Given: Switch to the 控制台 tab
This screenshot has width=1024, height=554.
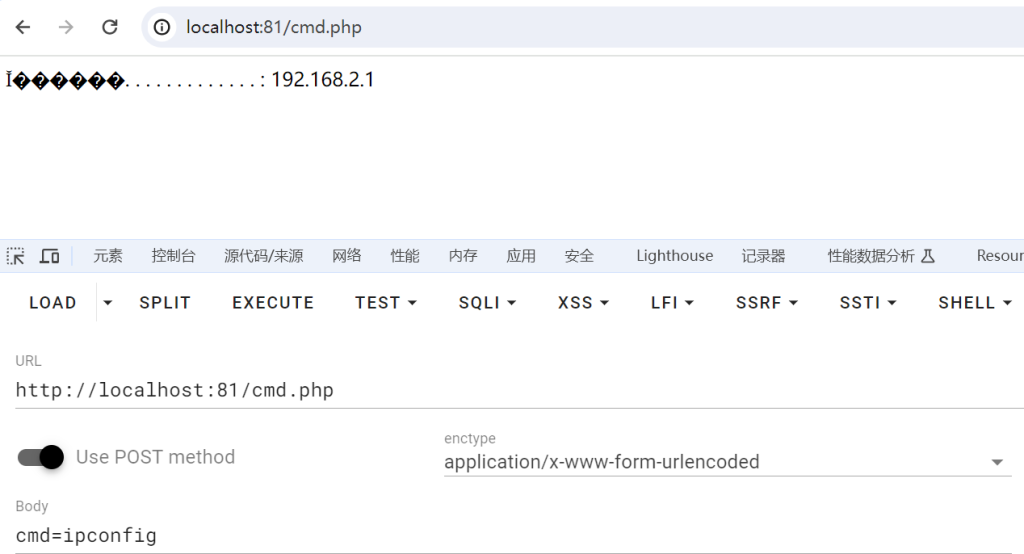Looking at the screenshot, I should point(173,256).
